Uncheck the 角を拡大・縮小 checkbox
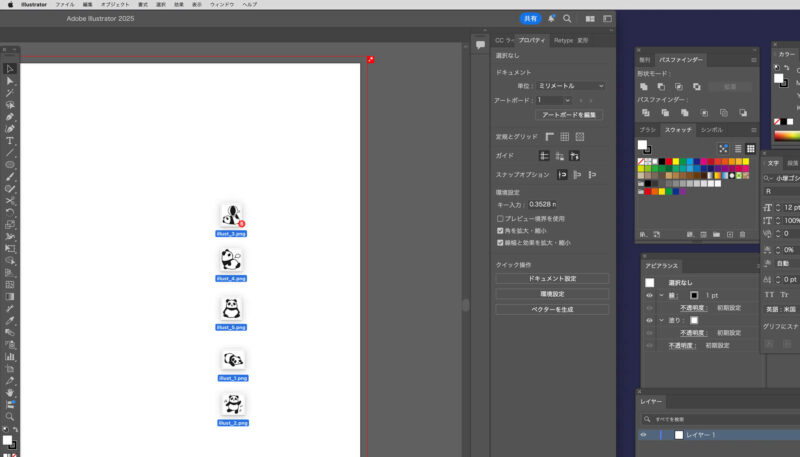800x457 pixels. [500, 230]
